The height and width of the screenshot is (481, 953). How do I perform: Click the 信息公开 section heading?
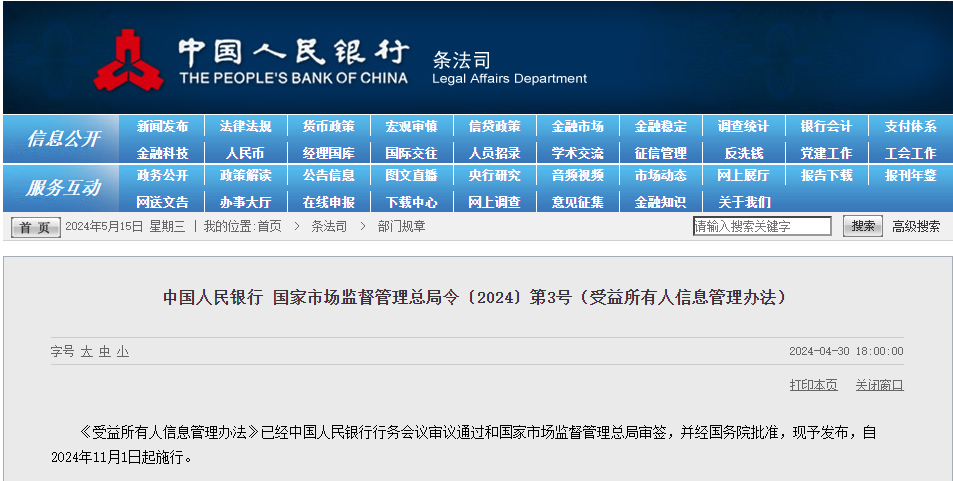click(x=63, y=139)
